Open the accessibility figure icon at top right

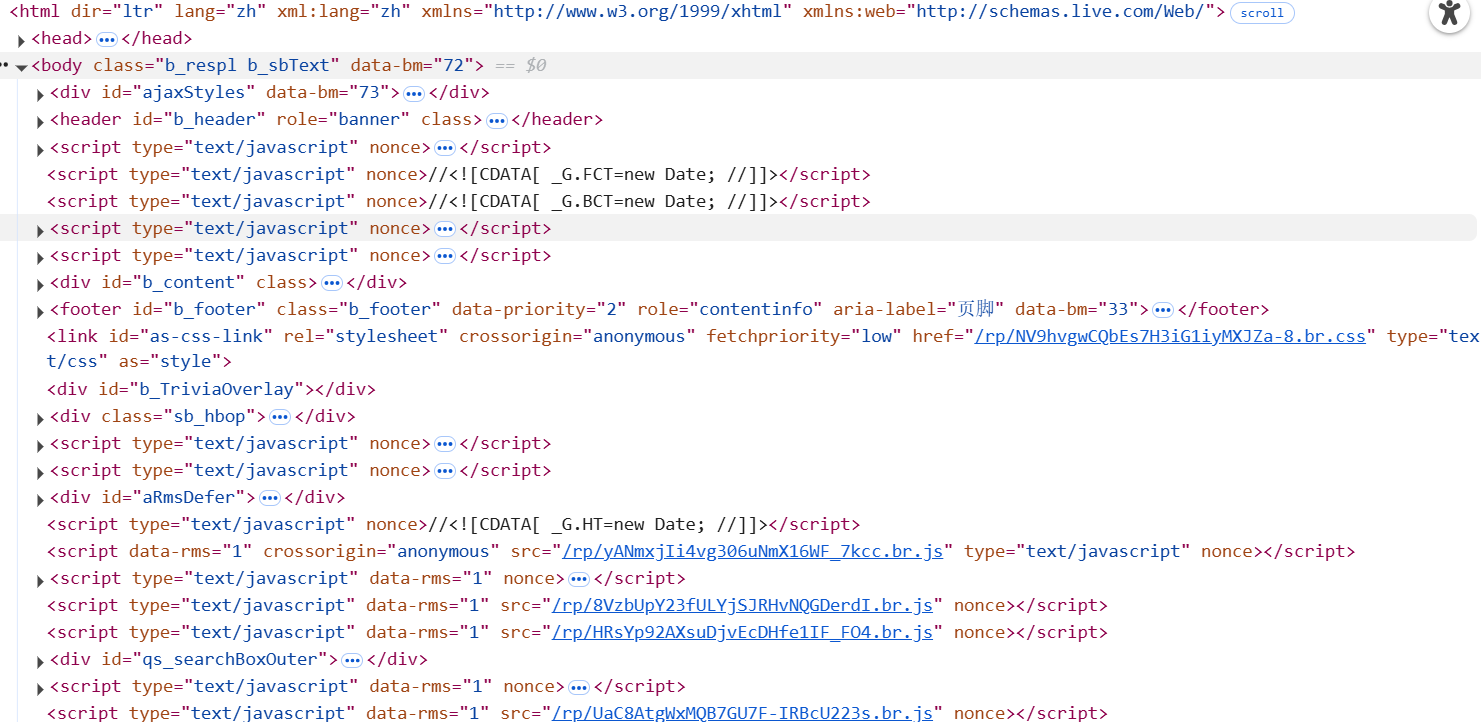click(1449, 13)
